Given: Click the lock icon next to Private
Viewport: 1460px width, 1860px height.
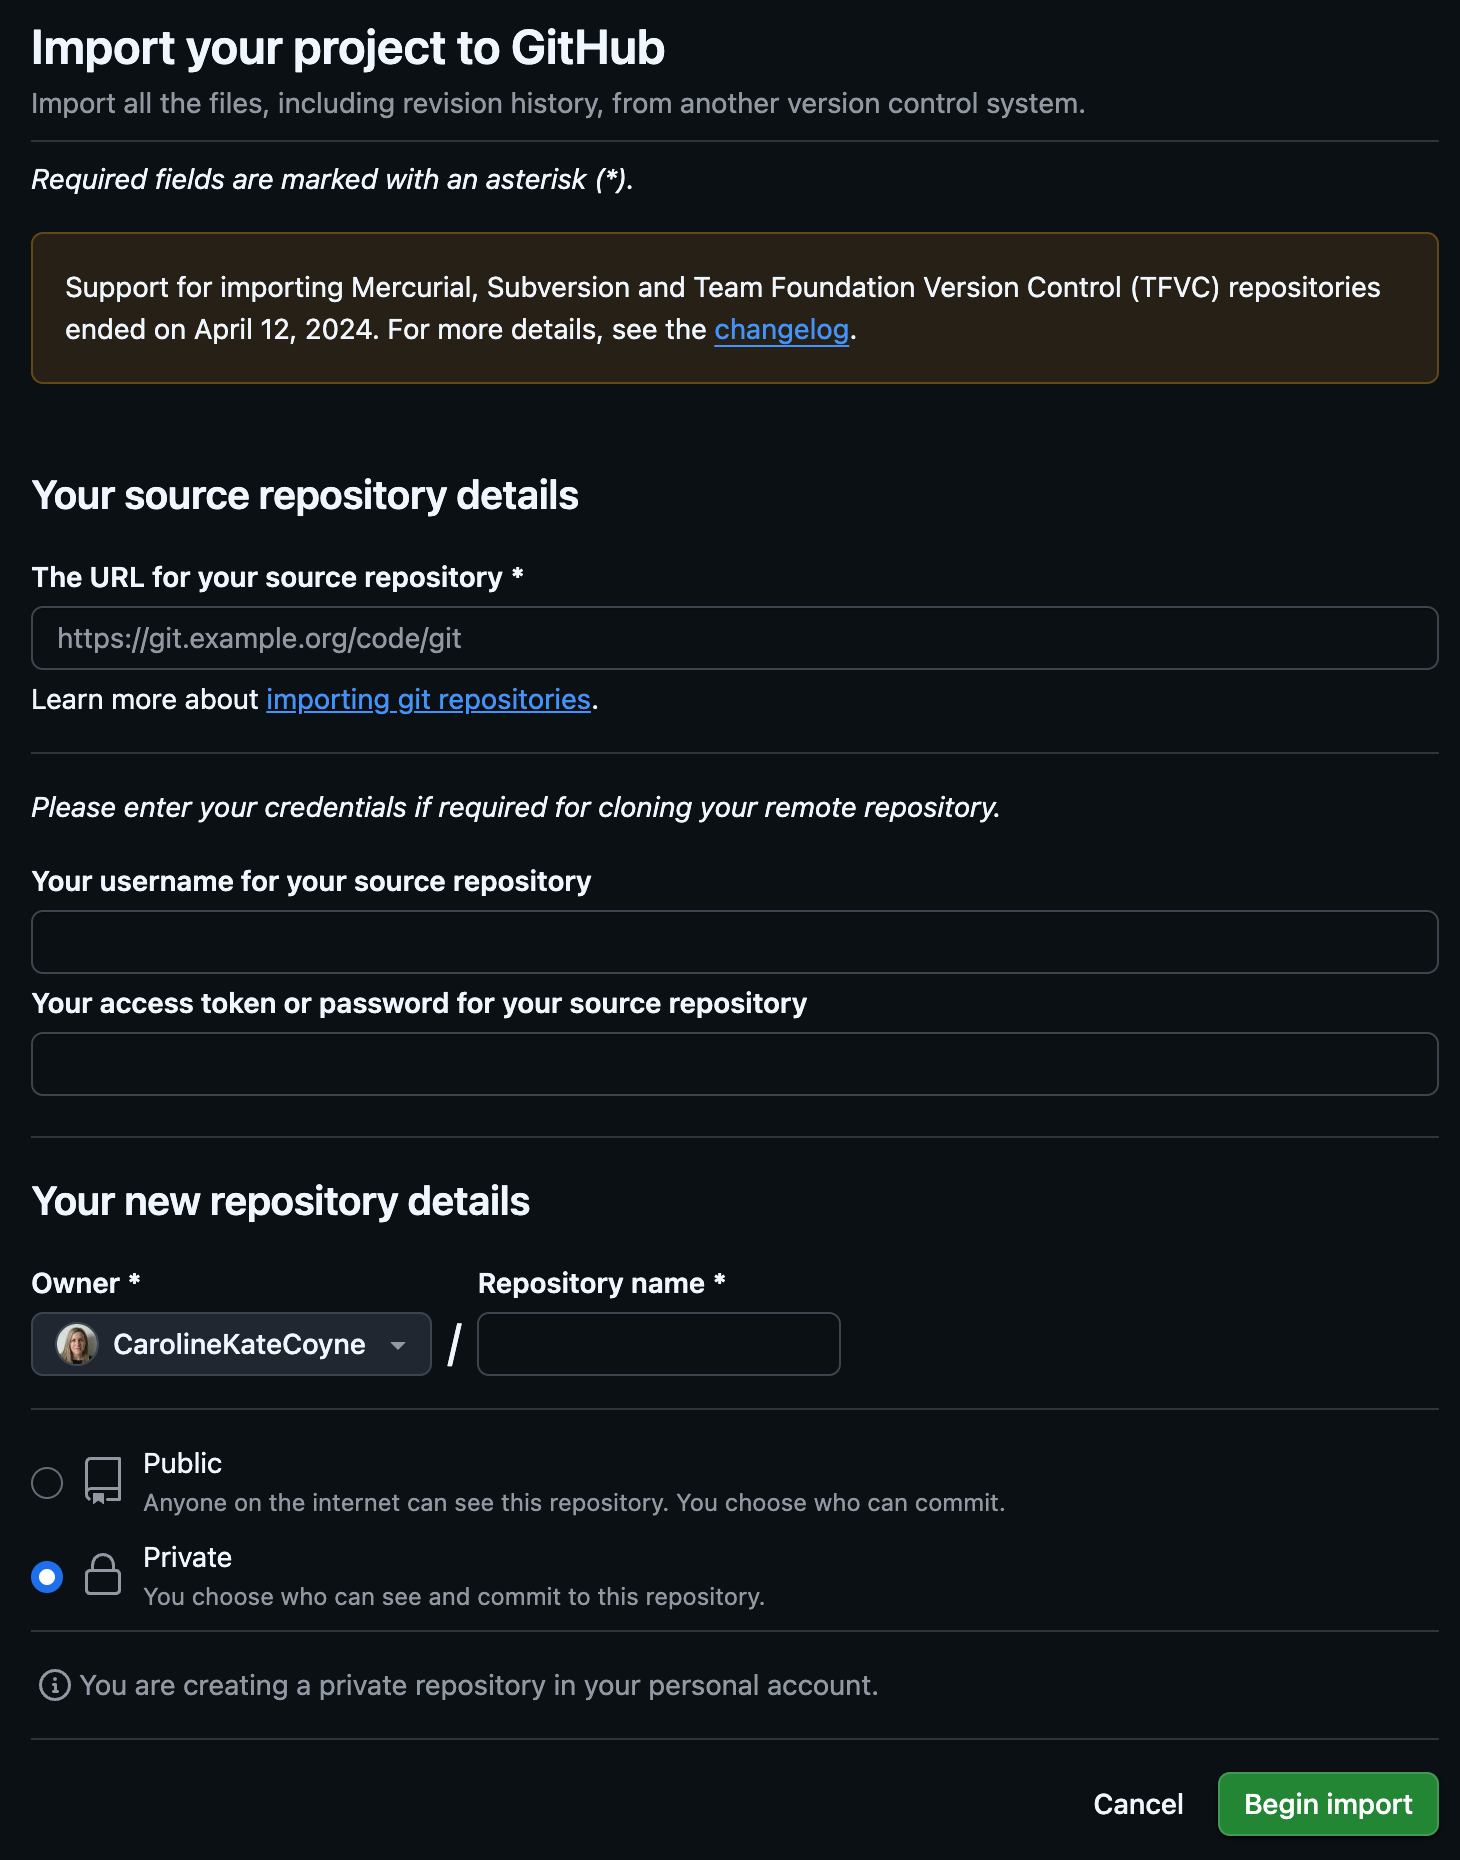Looking at the screenshot, I should 101,1575.
